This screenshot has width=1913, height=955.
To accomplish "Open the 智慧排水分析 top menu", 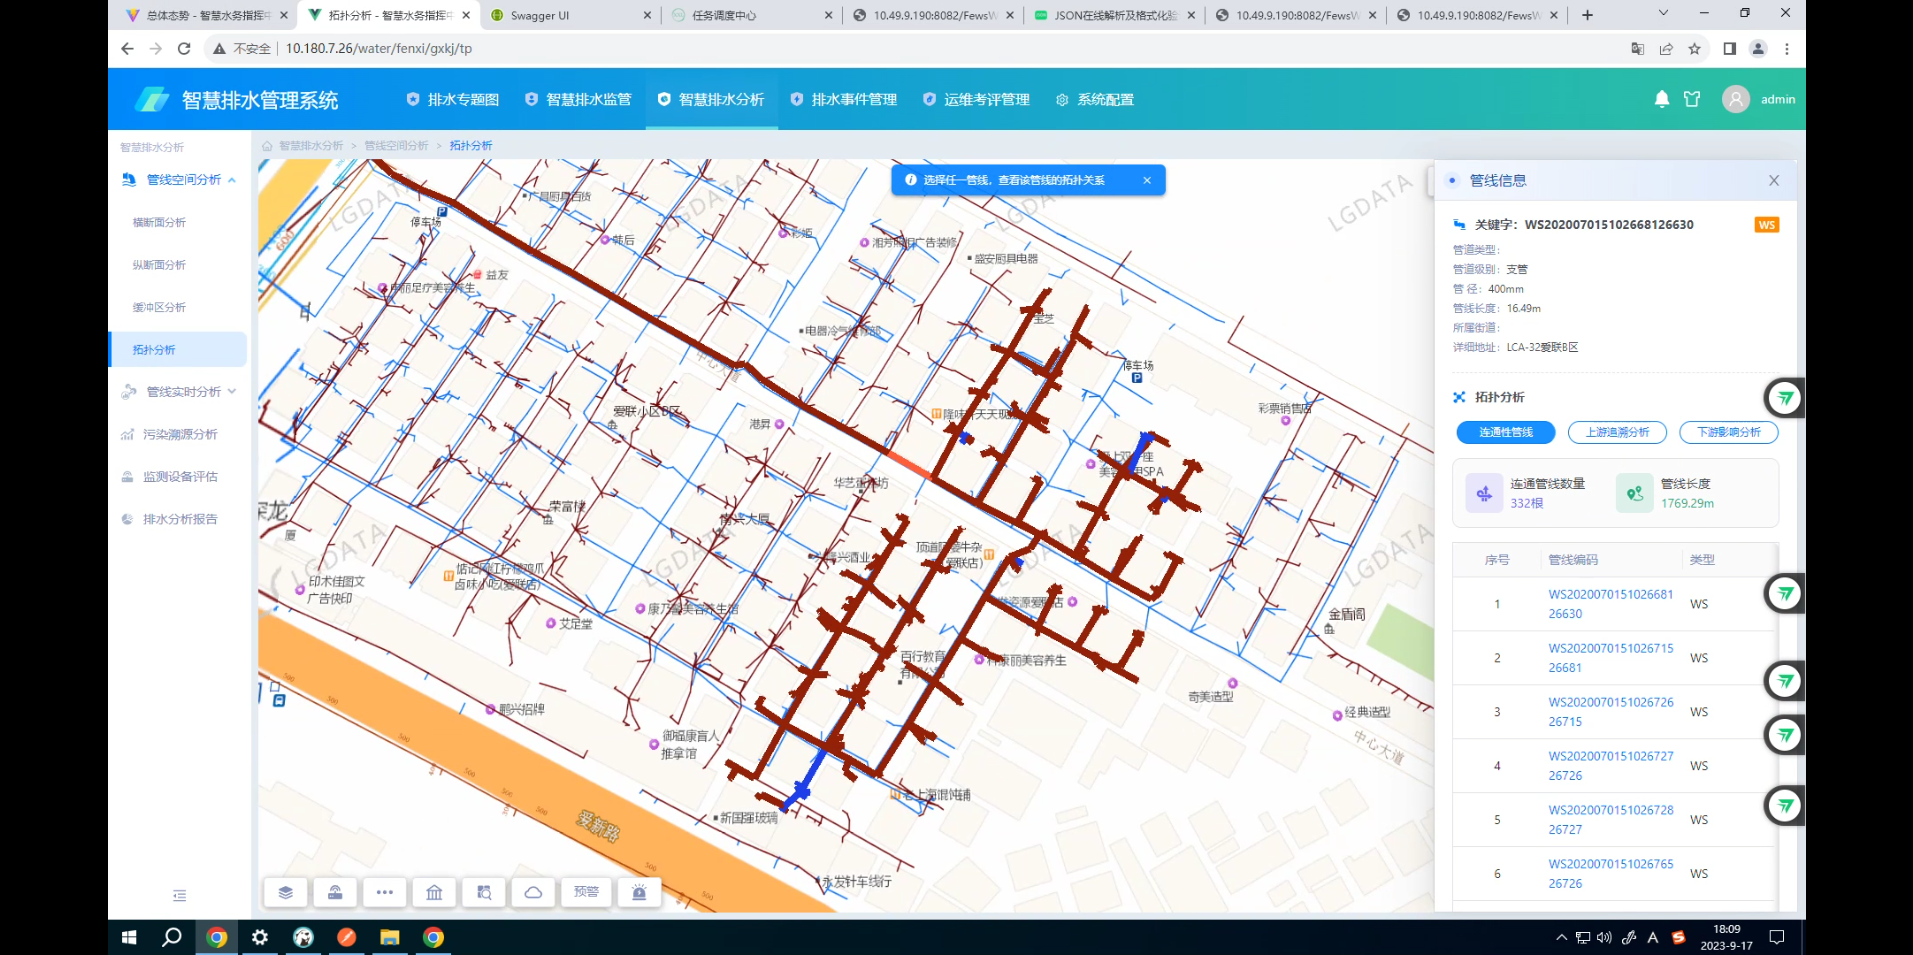I will [x=711, y=99].
